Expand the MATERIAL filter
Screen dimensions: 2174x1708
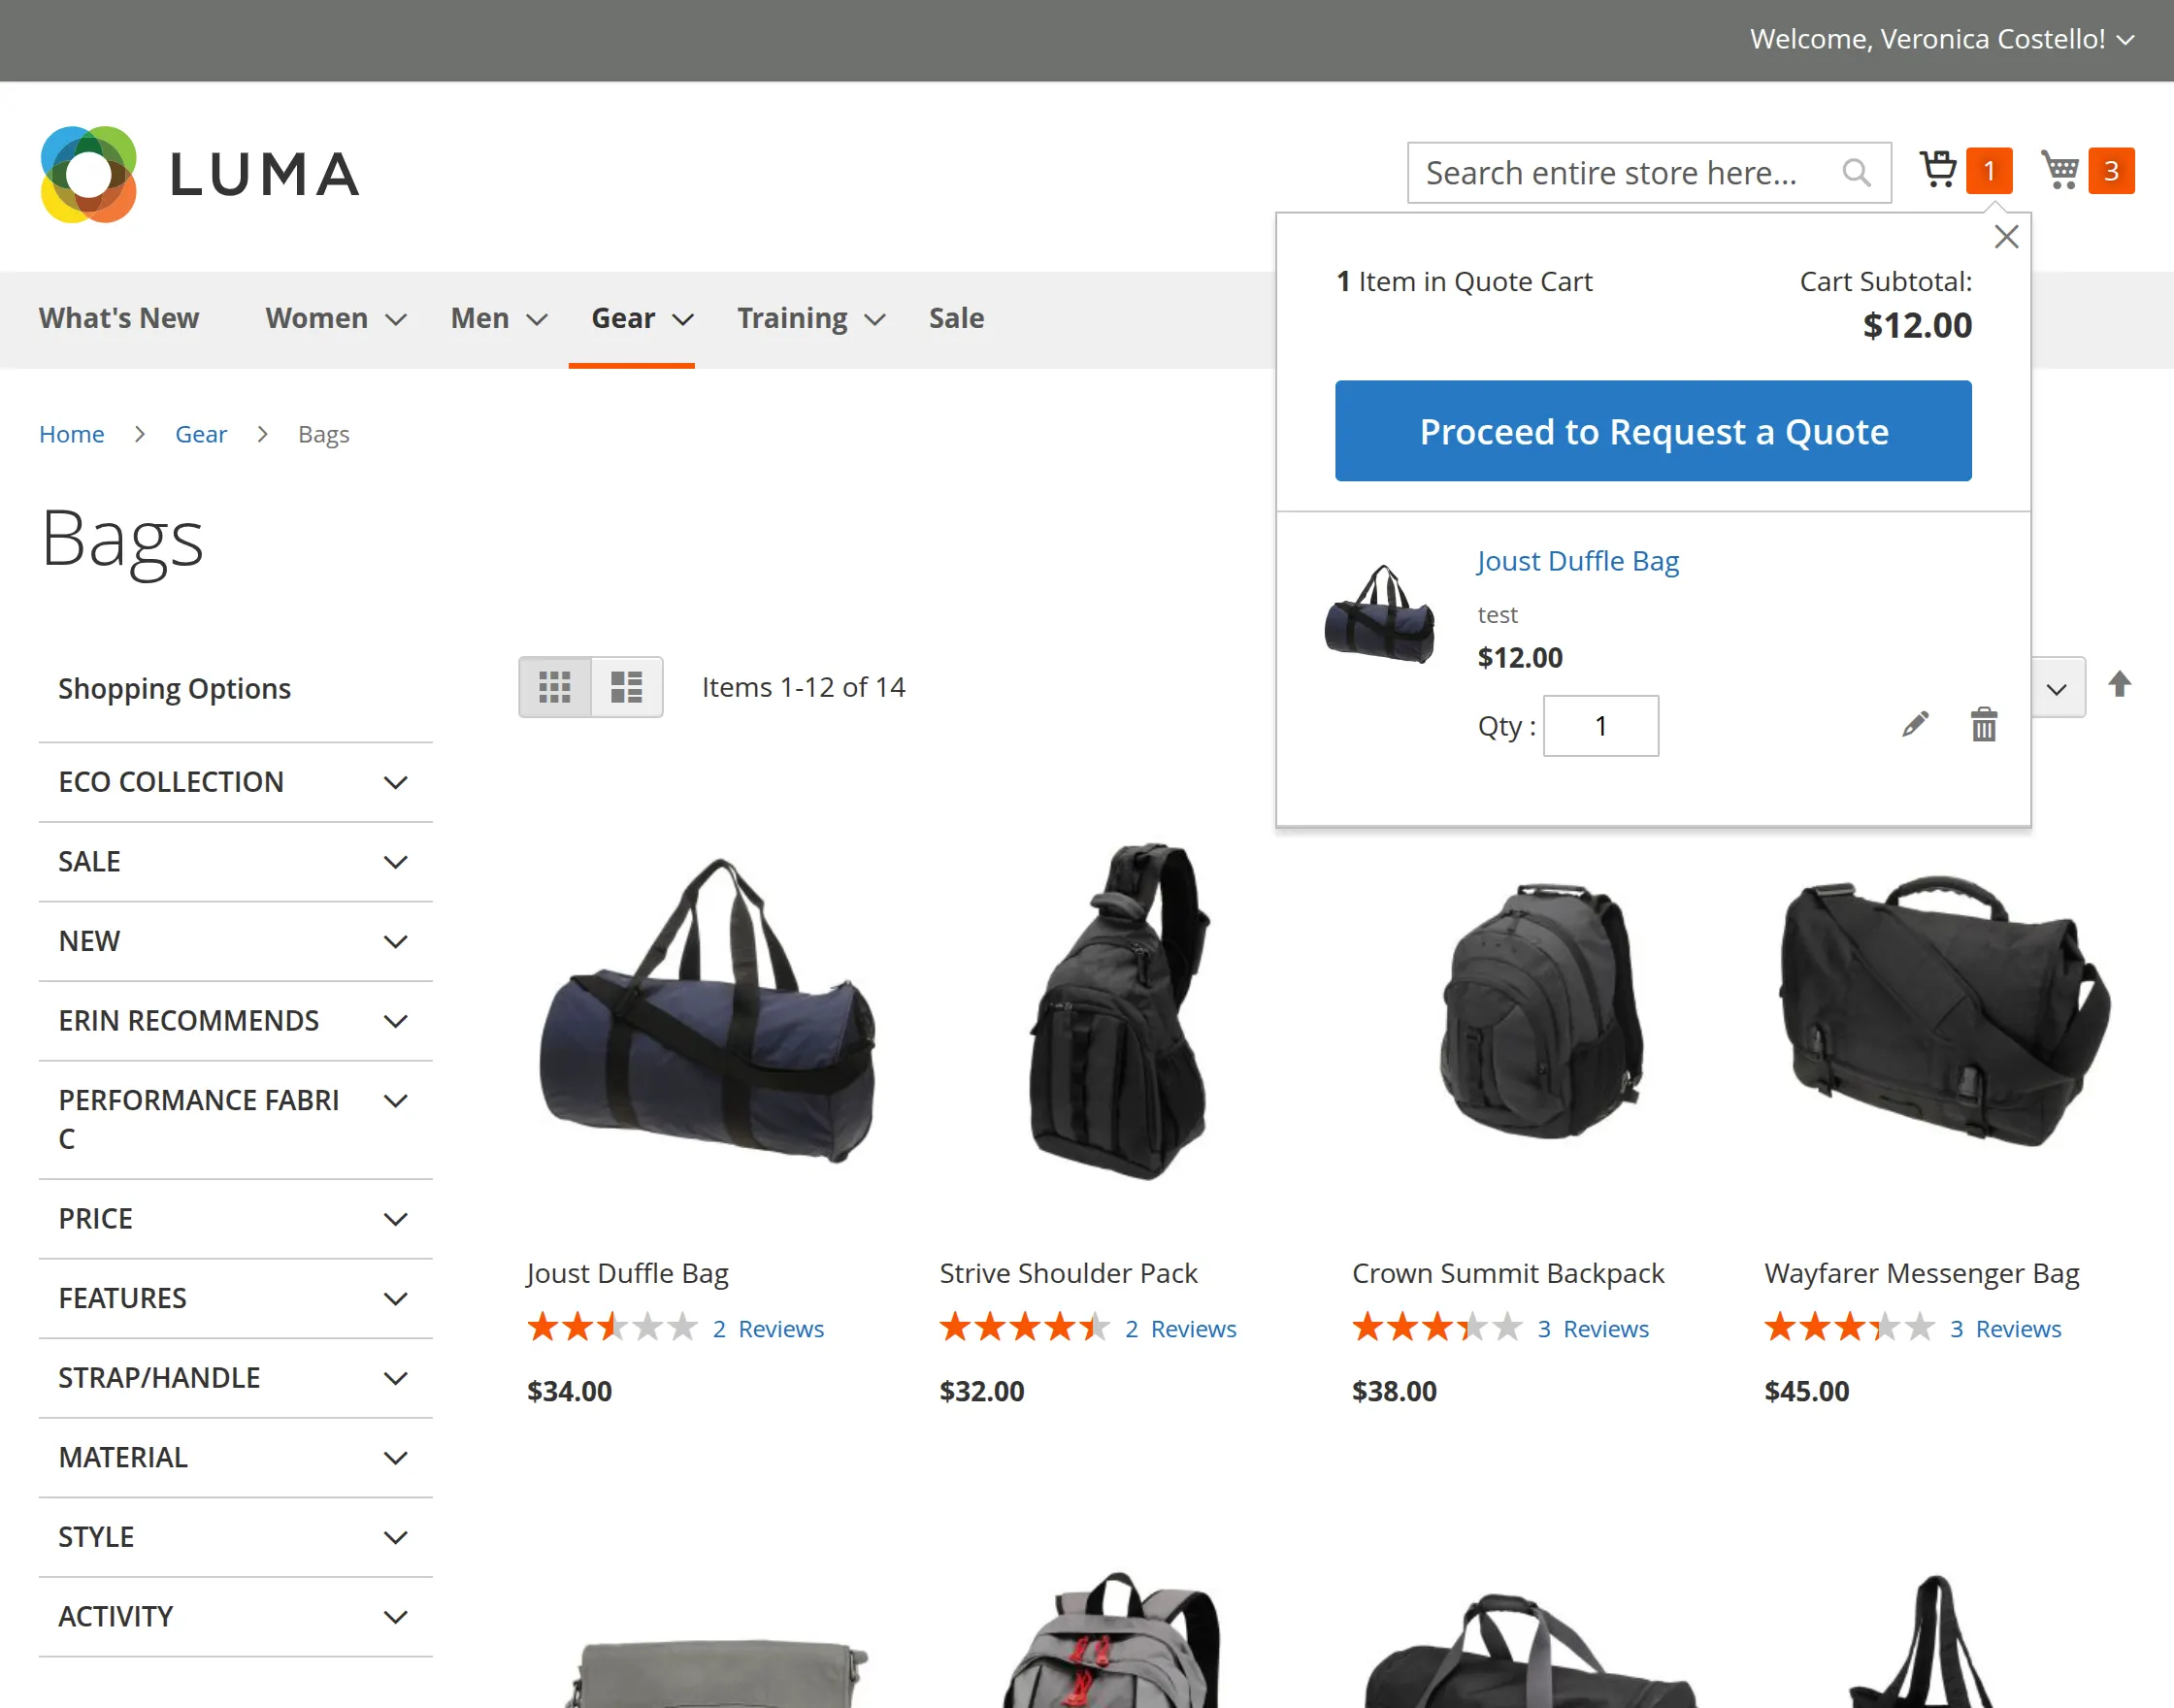tap(236, 1457)
